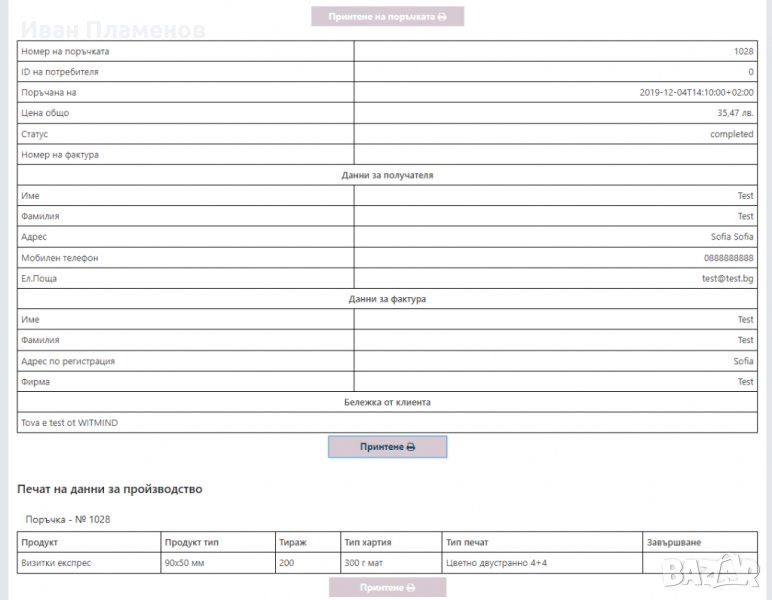This screenshot has width=772, height=600.
Task: Click the 'Тираж' column header
Action: (x=293, y=542)
